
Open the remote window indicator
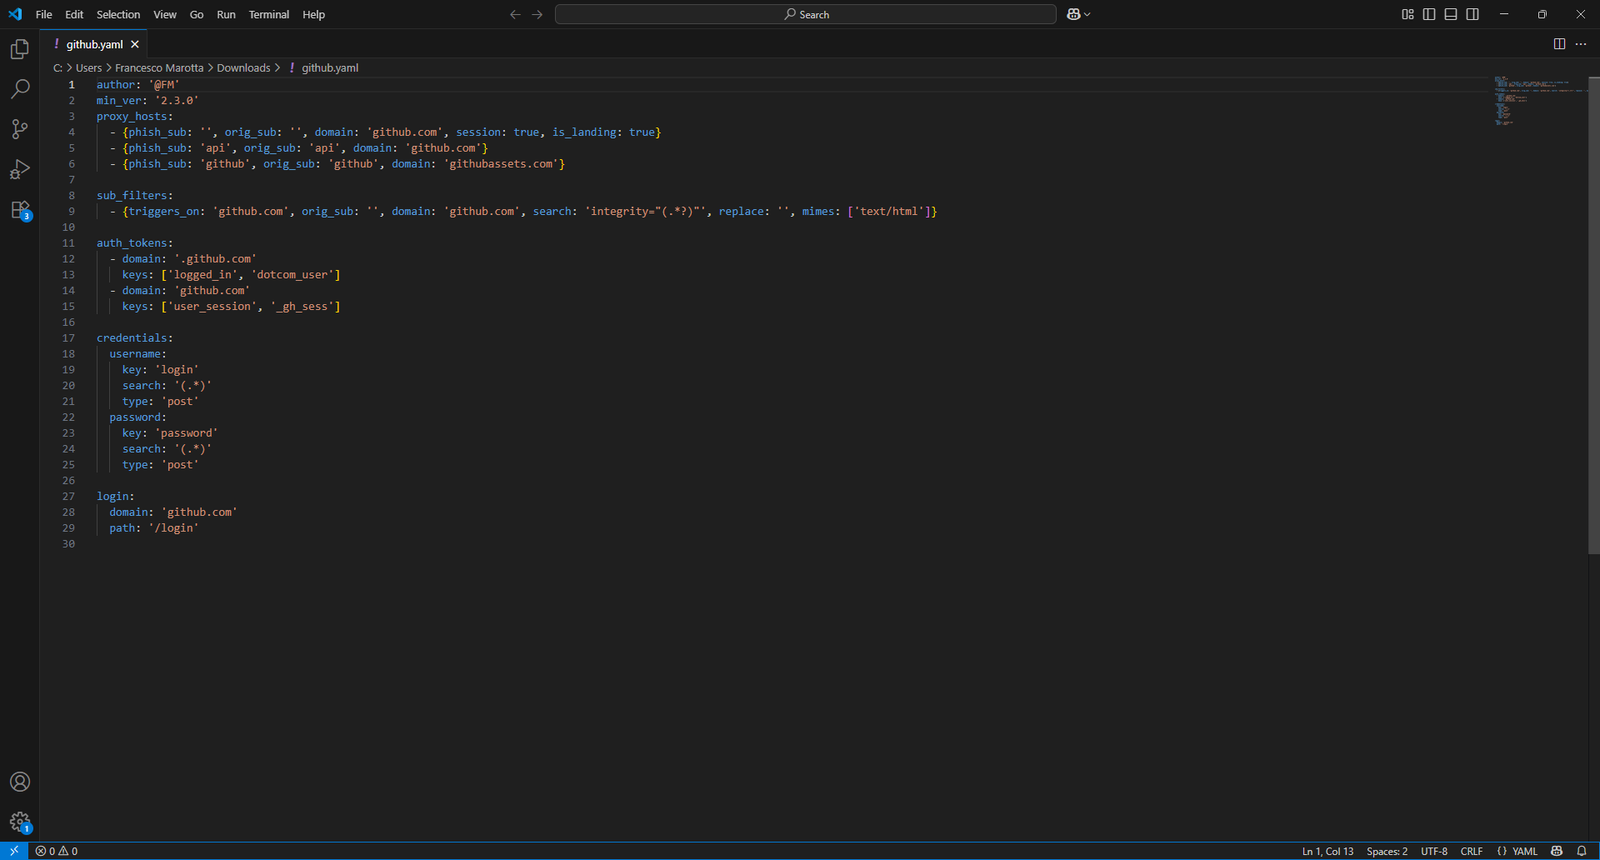click(x=14, y=851)
